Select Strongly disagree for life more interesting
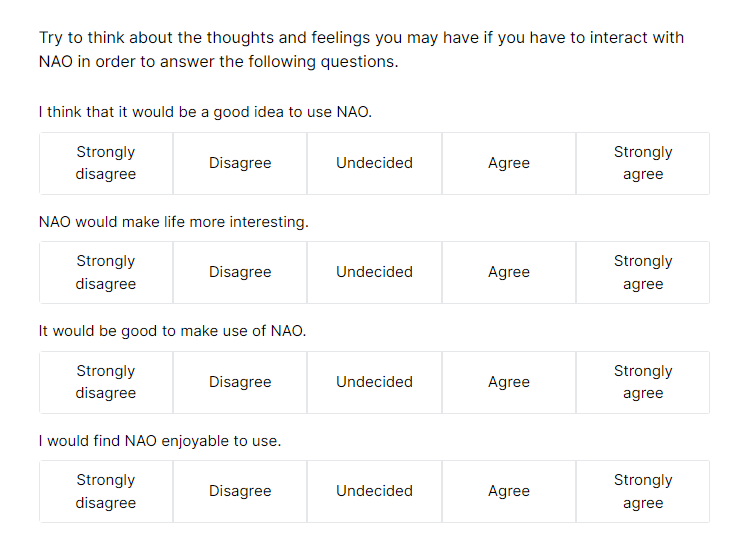 pos(106,273)
